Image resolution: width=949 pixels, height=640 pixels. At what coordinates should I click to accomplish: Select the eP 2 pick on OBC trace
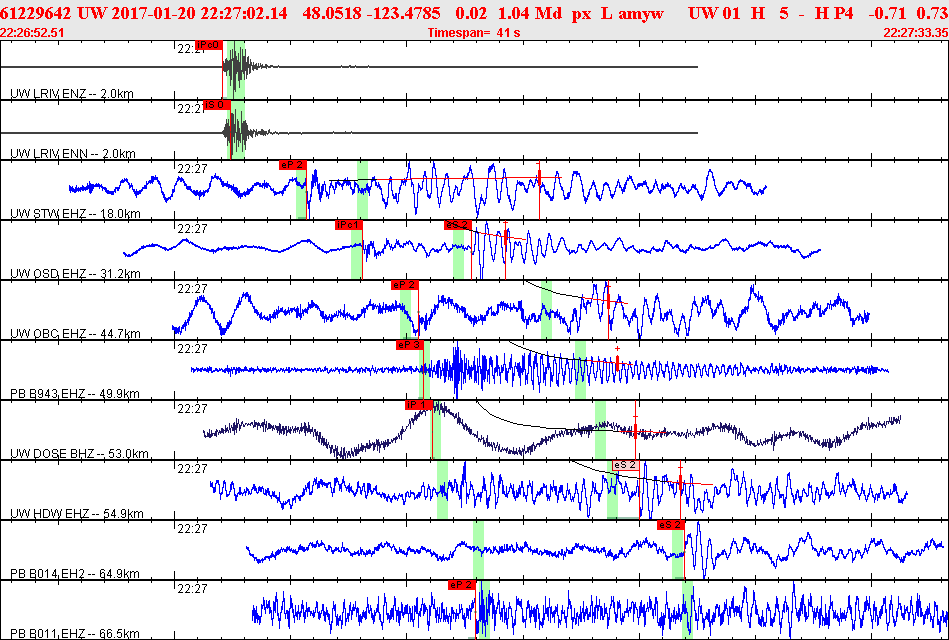[x=404, y=285]
